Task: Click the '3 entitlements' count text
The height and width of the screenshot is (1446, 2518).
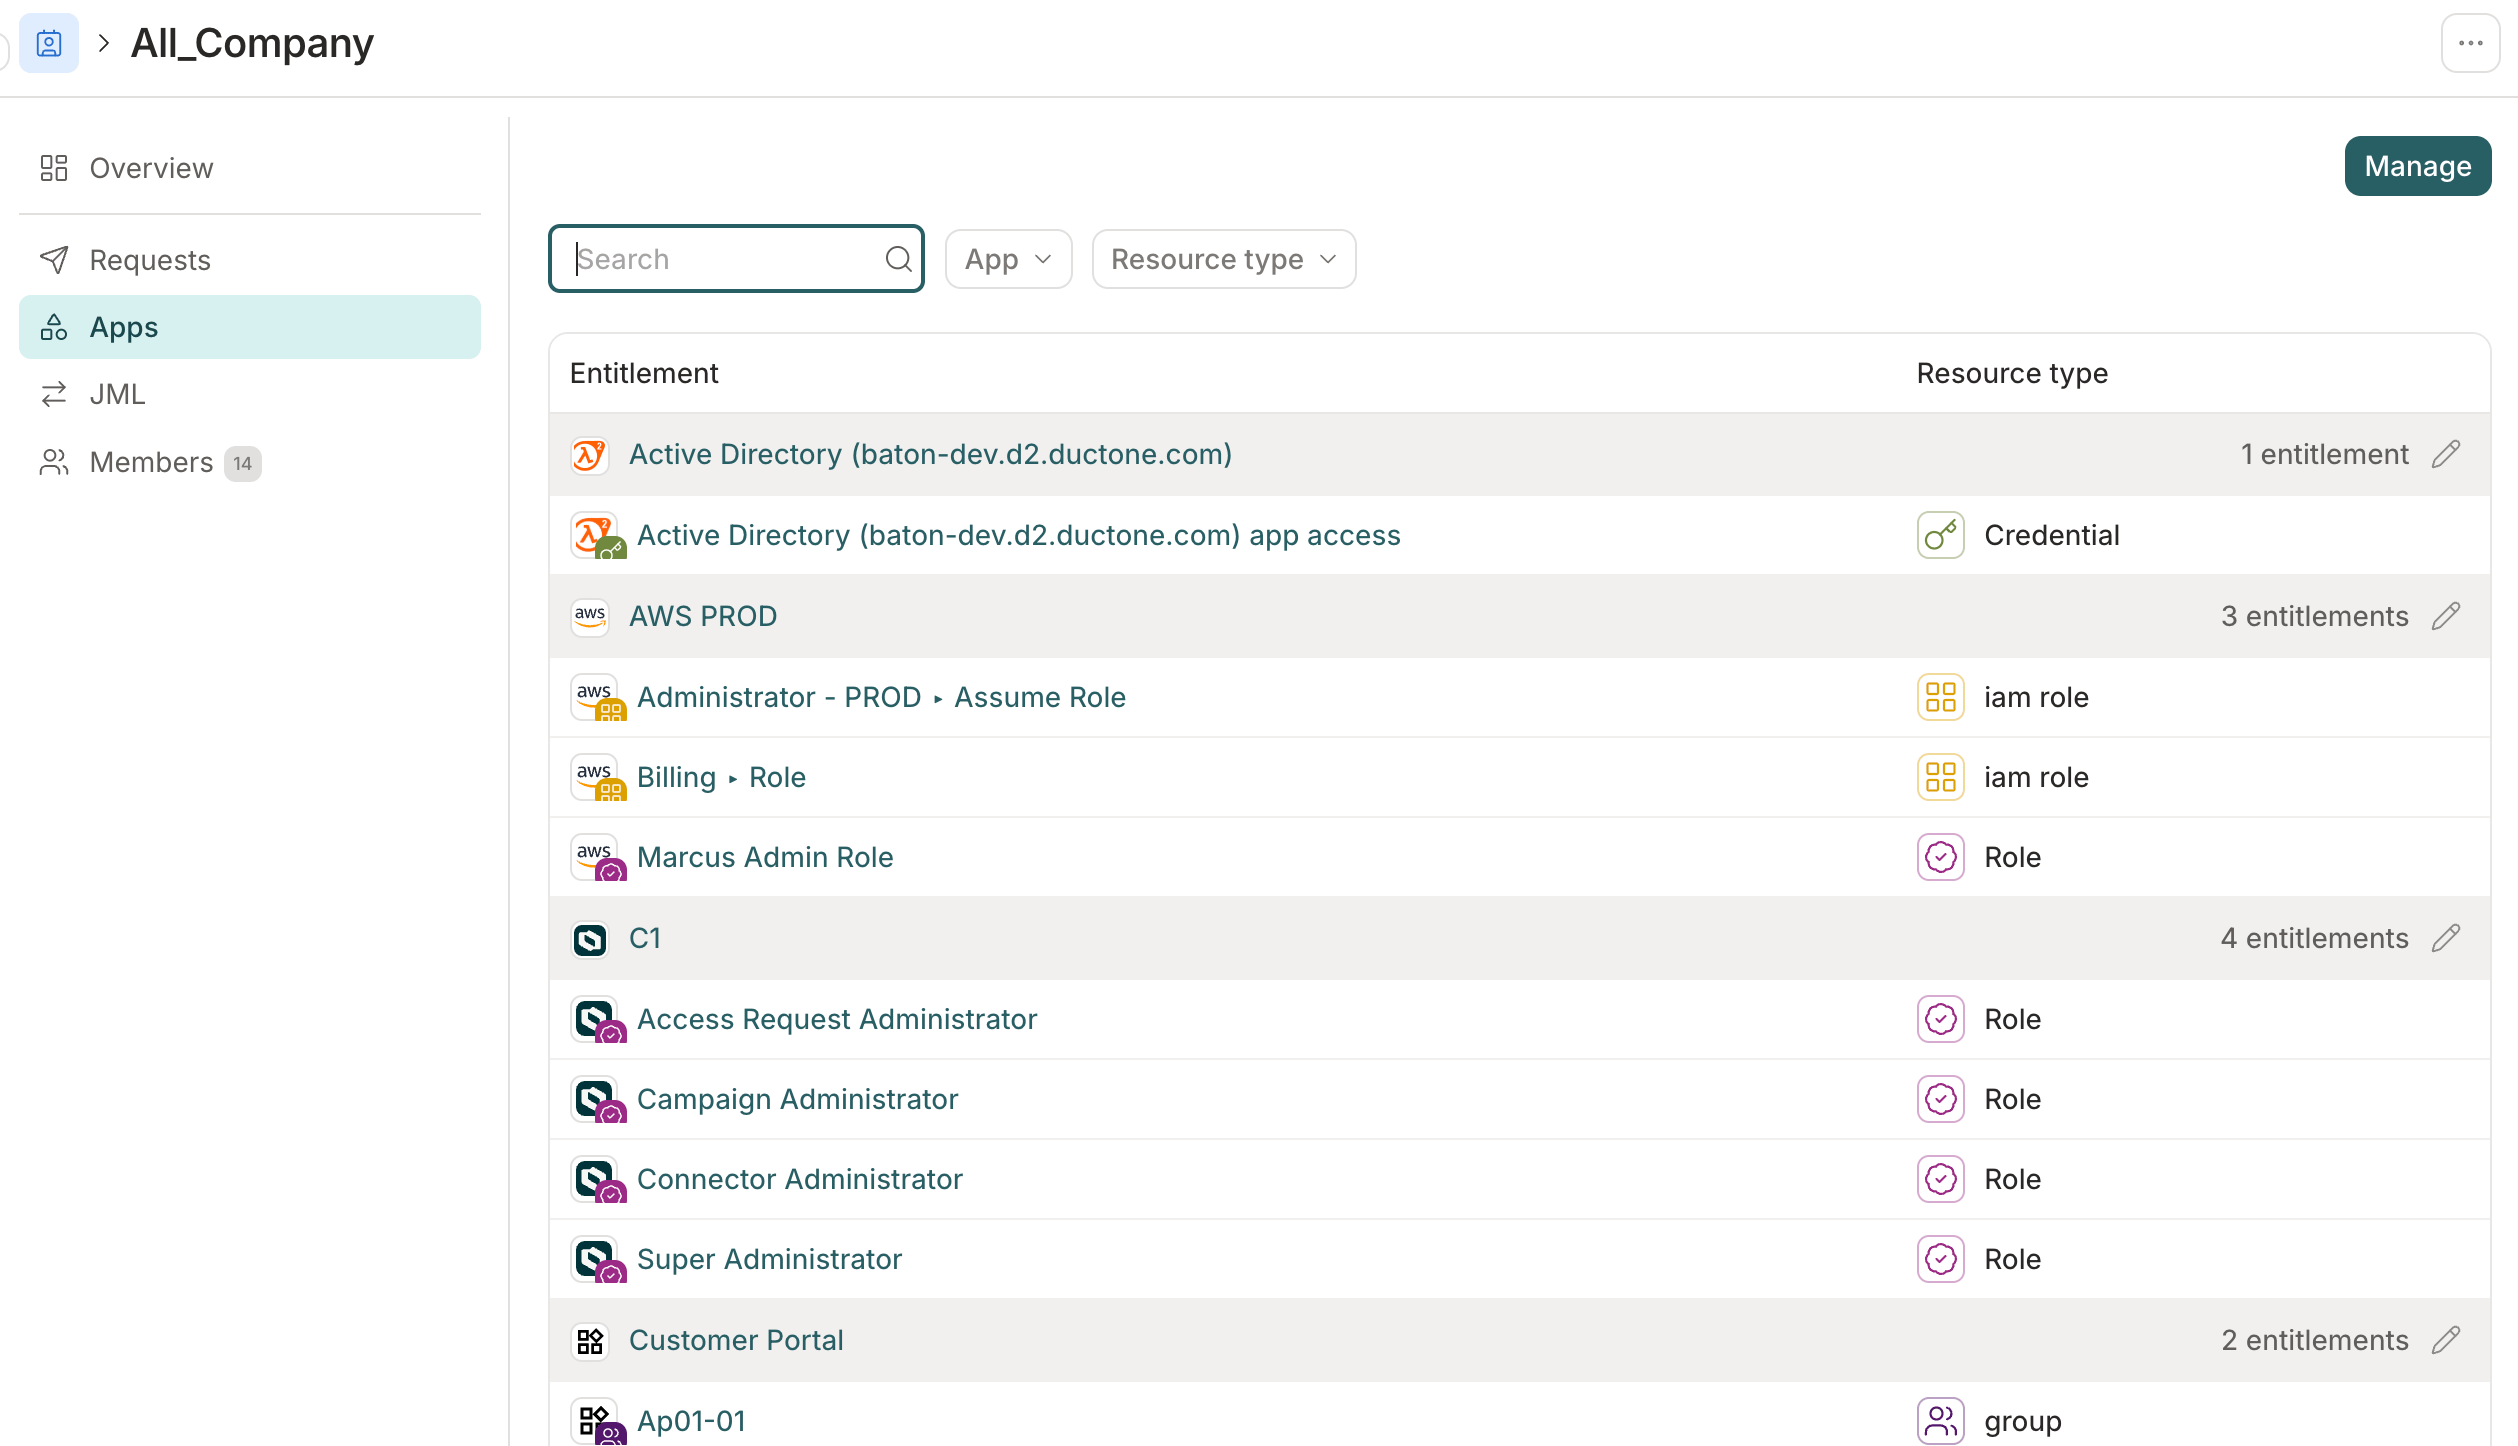Action: (2314, 616)
